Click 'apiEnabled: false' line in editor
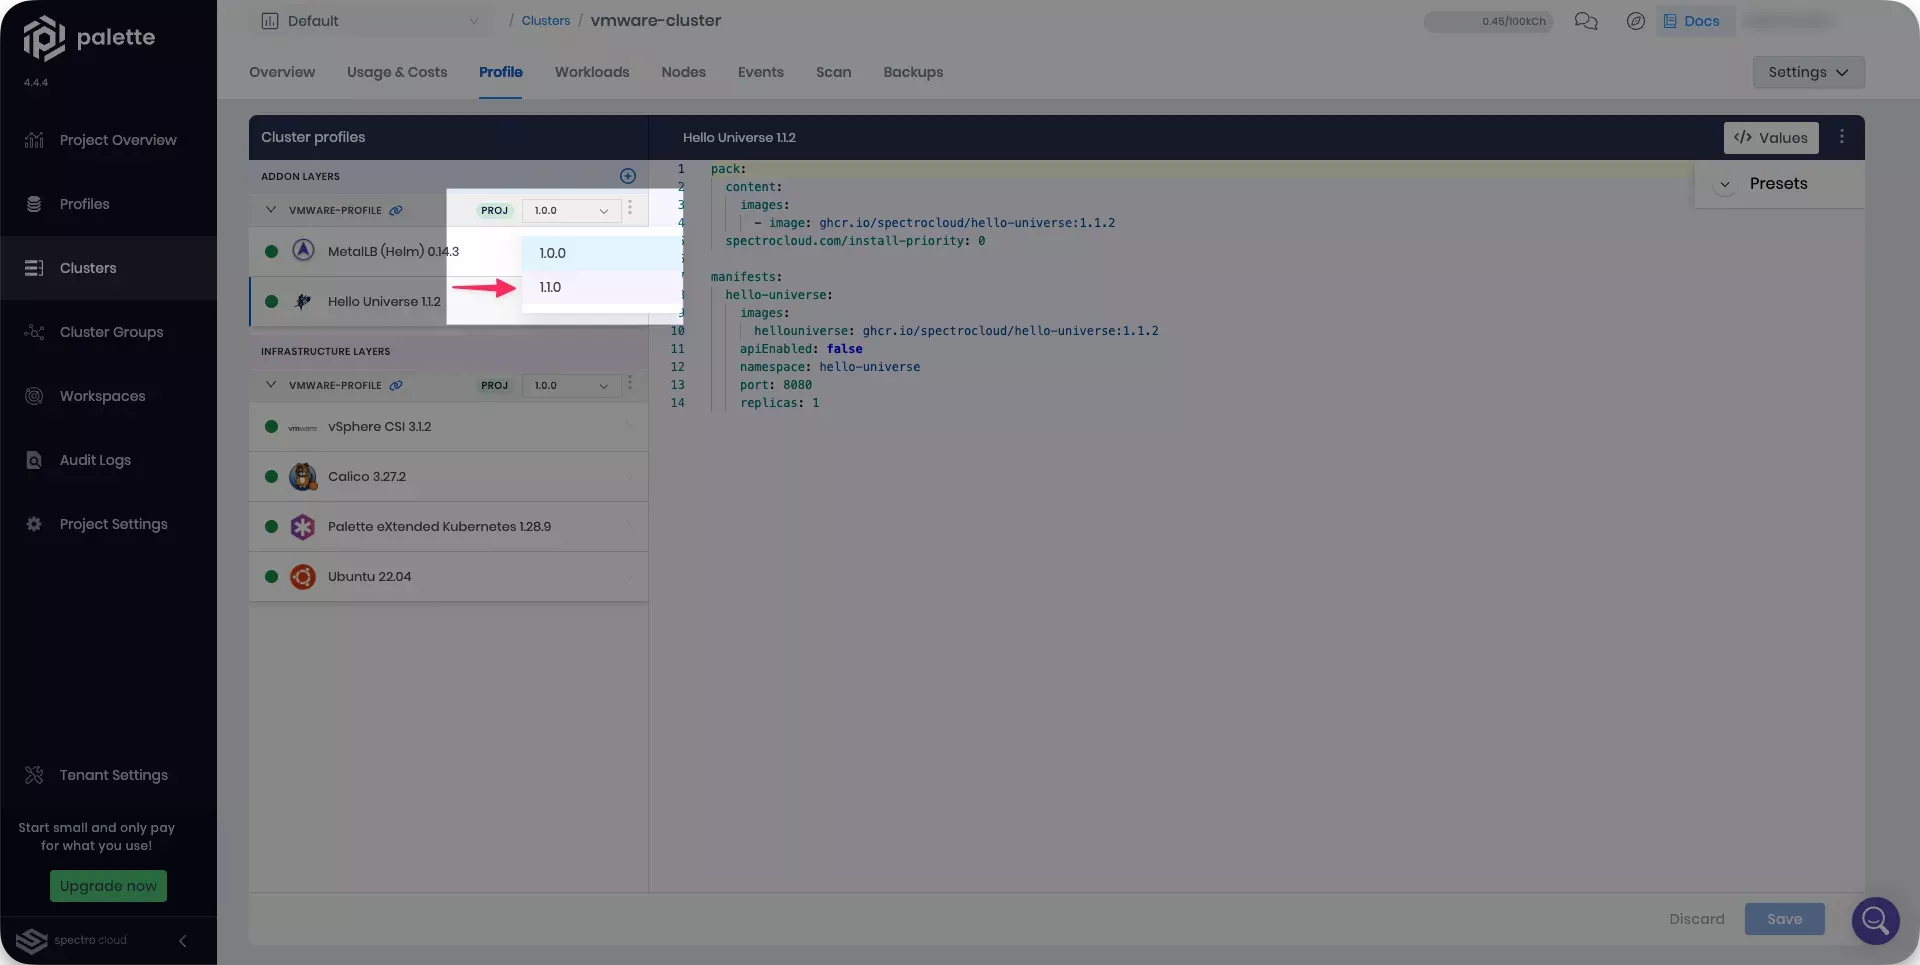1920x965 pixels. 801,349
